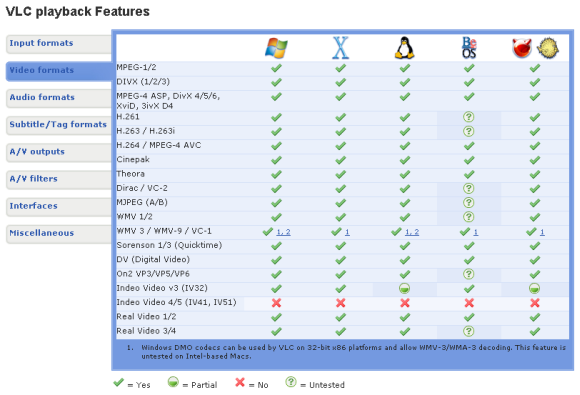Switch to Audio formats tab
Image resolution: width=580 pixels, height=395 pixels.
[58, 98]
